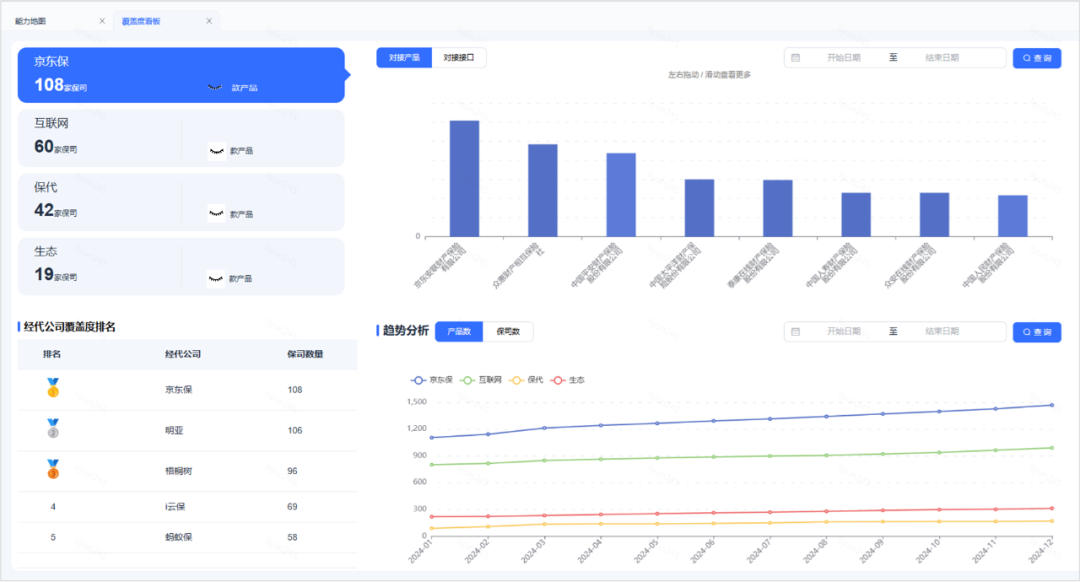Toggle 京东保 series in trend legend

(432, 380)
